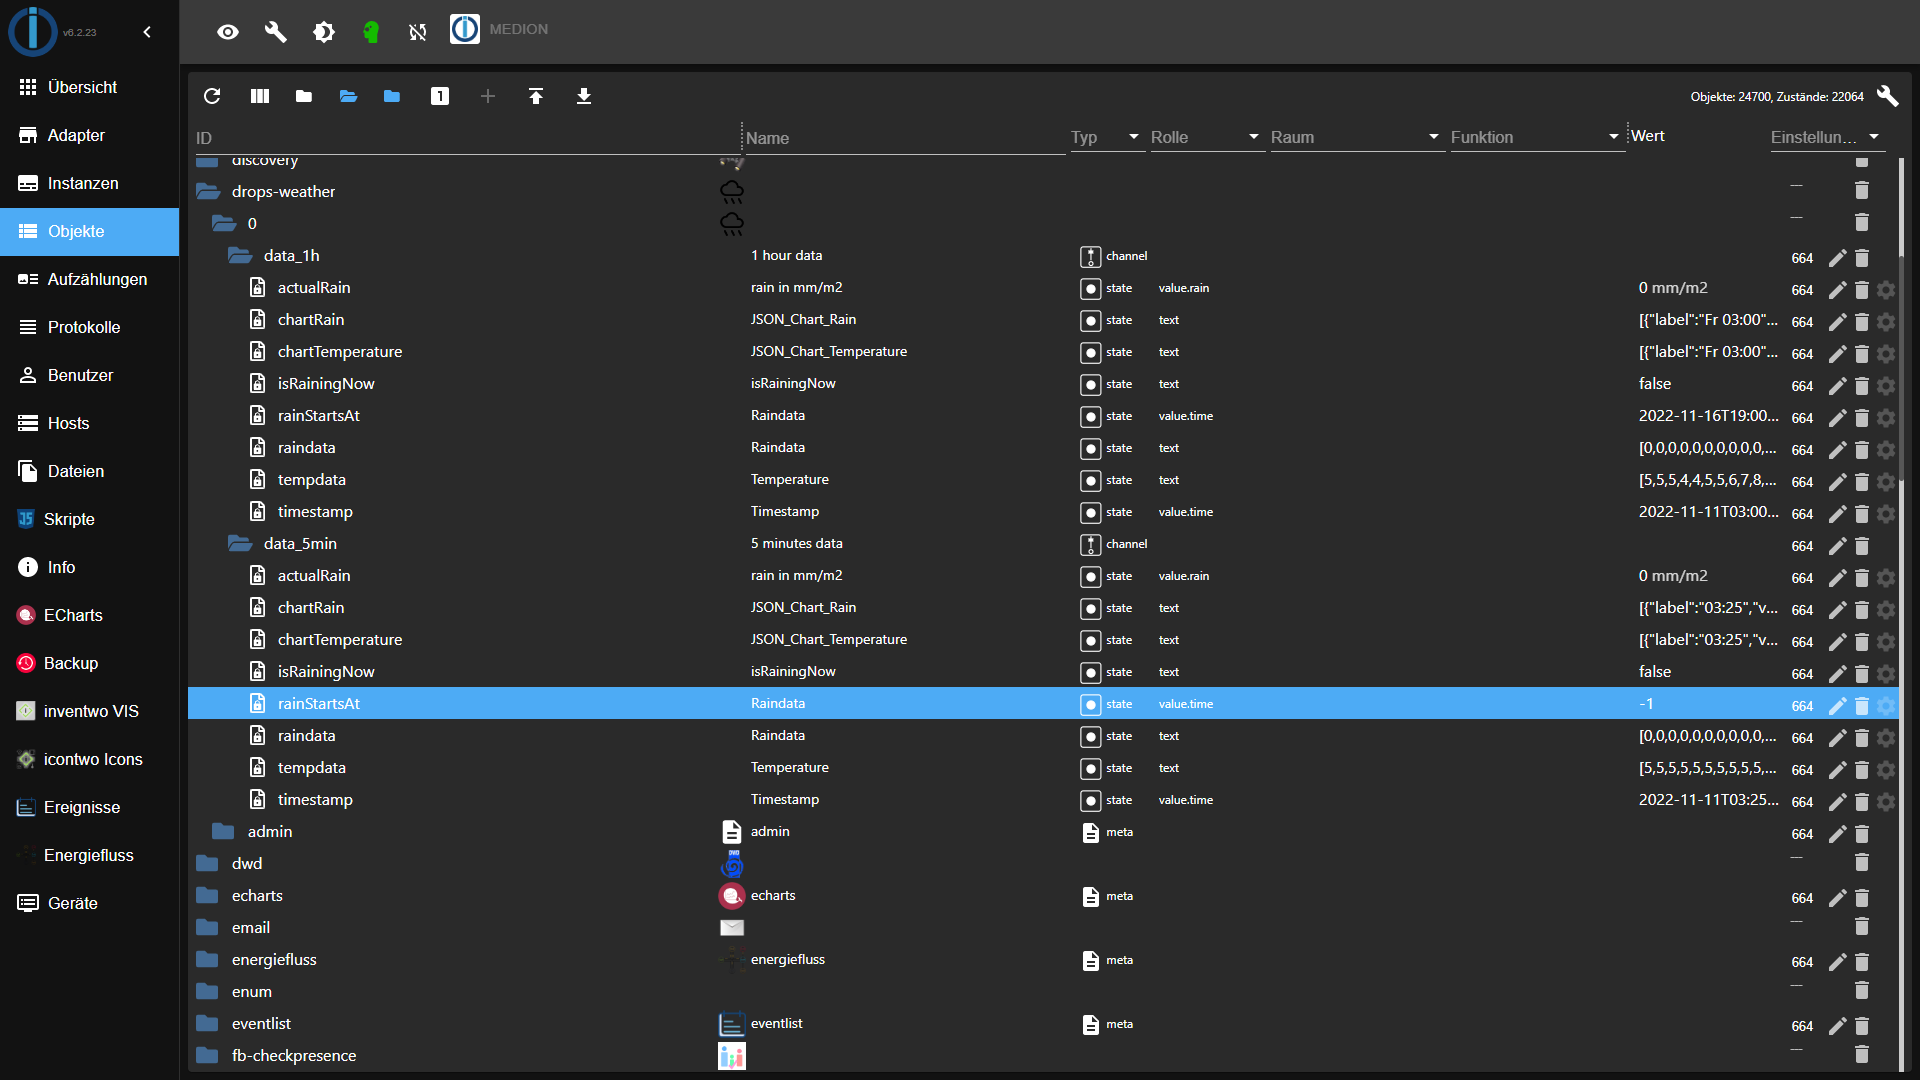The height and width of the screenshot is (1080, 1920).
Task: Collapse all folders with closed-folder icon
Action: pyautogui.click(x=304, y=96)
